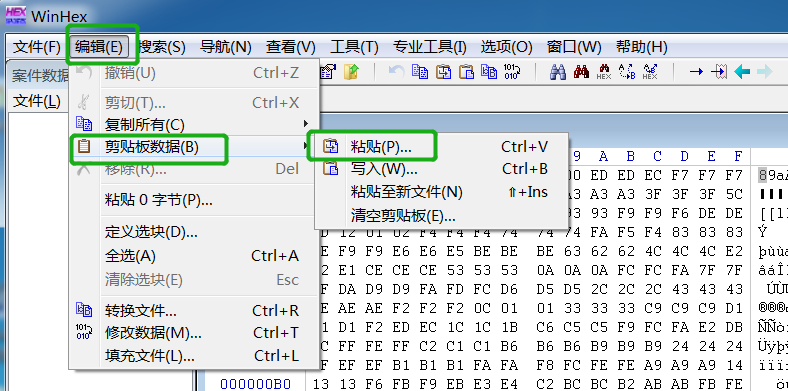Click the red binoculars search icon

(581, 72)
